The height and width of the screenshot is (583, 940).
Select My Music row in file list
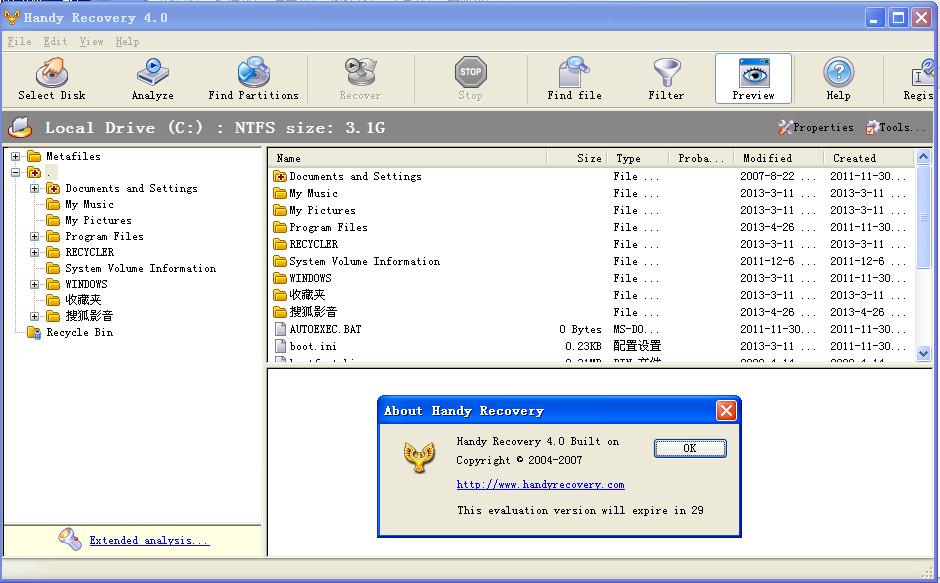(591, 193)
